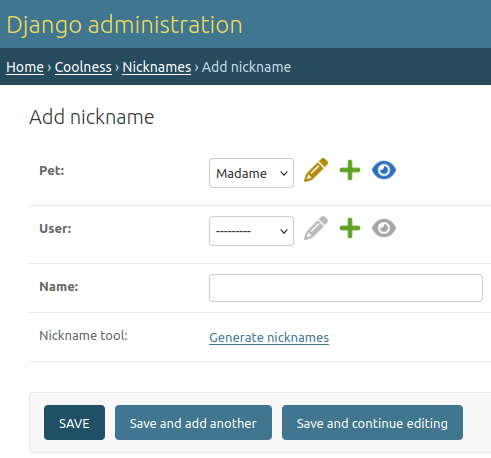The image size is (491, 458).
Task: Open the Nicknames breadcrumb link
Action: pyautogui.click(x=157, y=67)
